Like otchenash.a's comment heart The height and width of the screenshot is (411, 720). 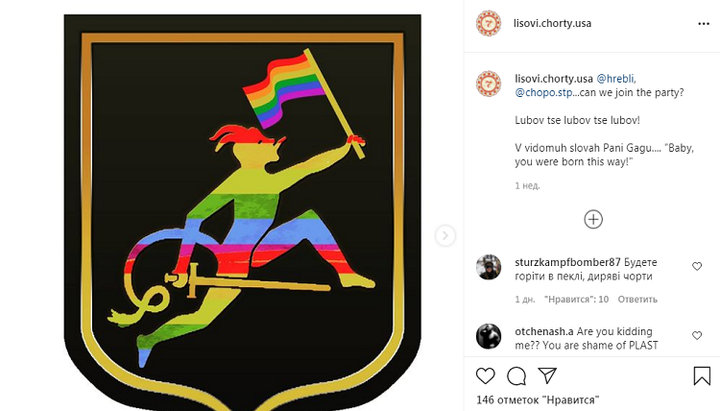click(697, 335)
